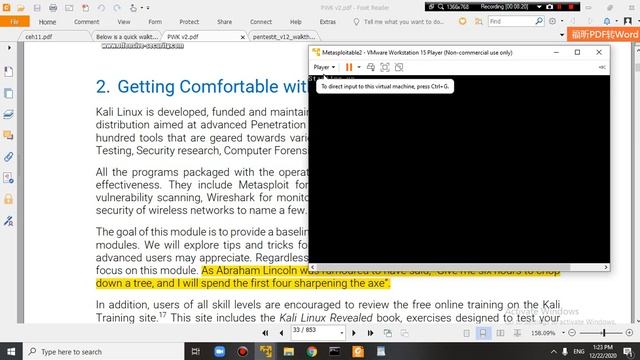The image size is (640, 360).
Task: Select the touch mode hand icon
Action: (133, 7)
